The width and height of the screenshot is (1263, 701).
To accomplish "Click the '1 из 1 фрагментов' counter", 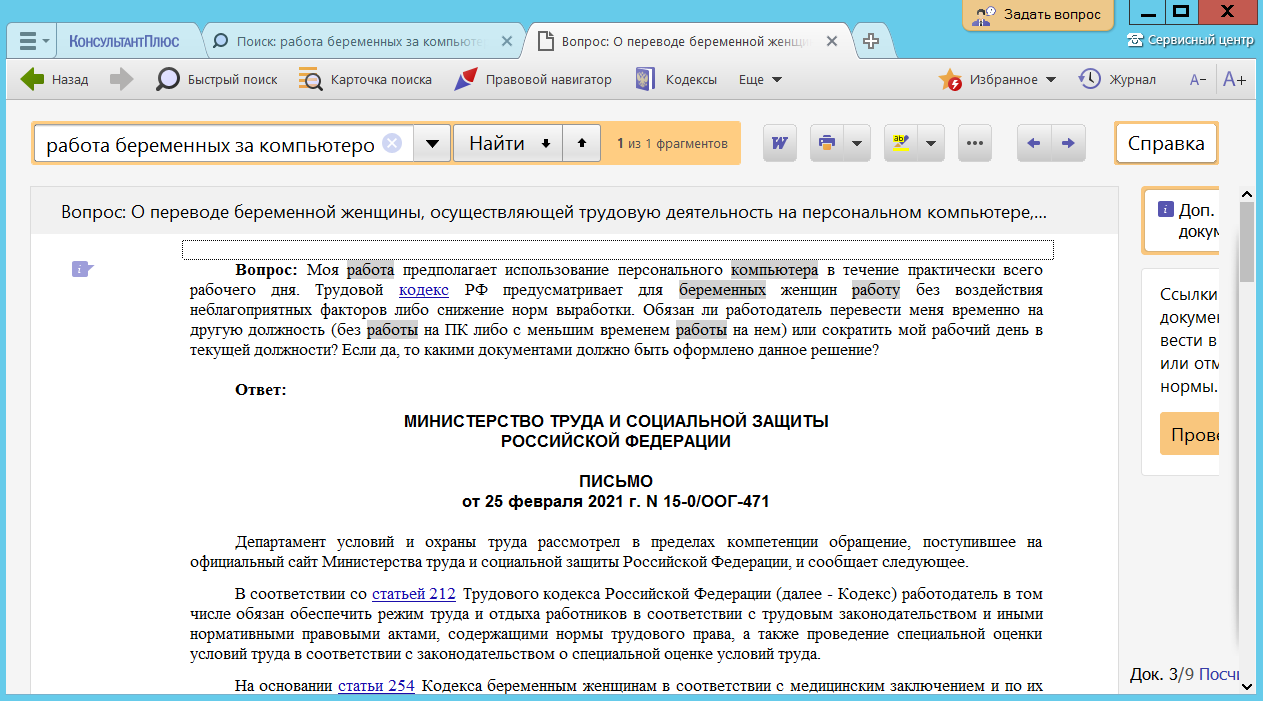I will click(672, 144).
